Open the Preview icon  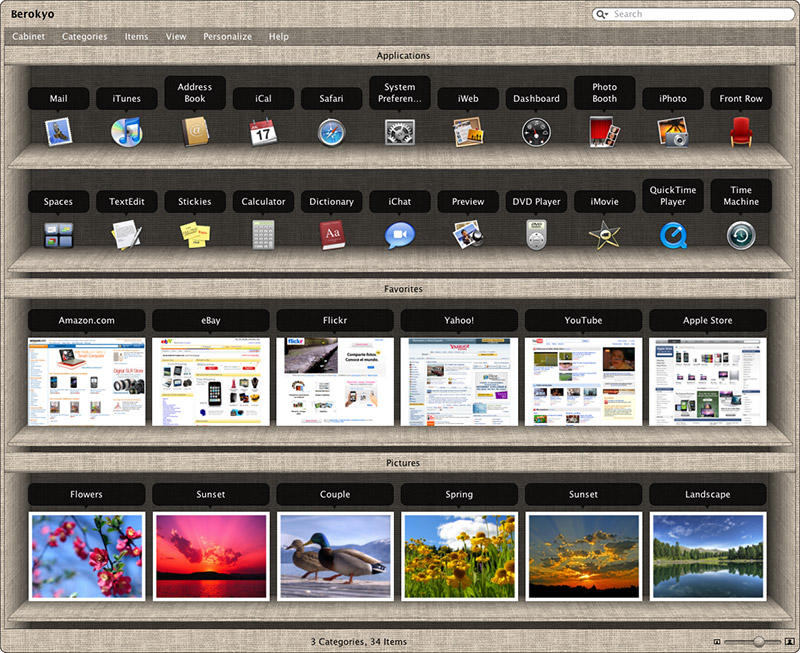click(468, 235)
